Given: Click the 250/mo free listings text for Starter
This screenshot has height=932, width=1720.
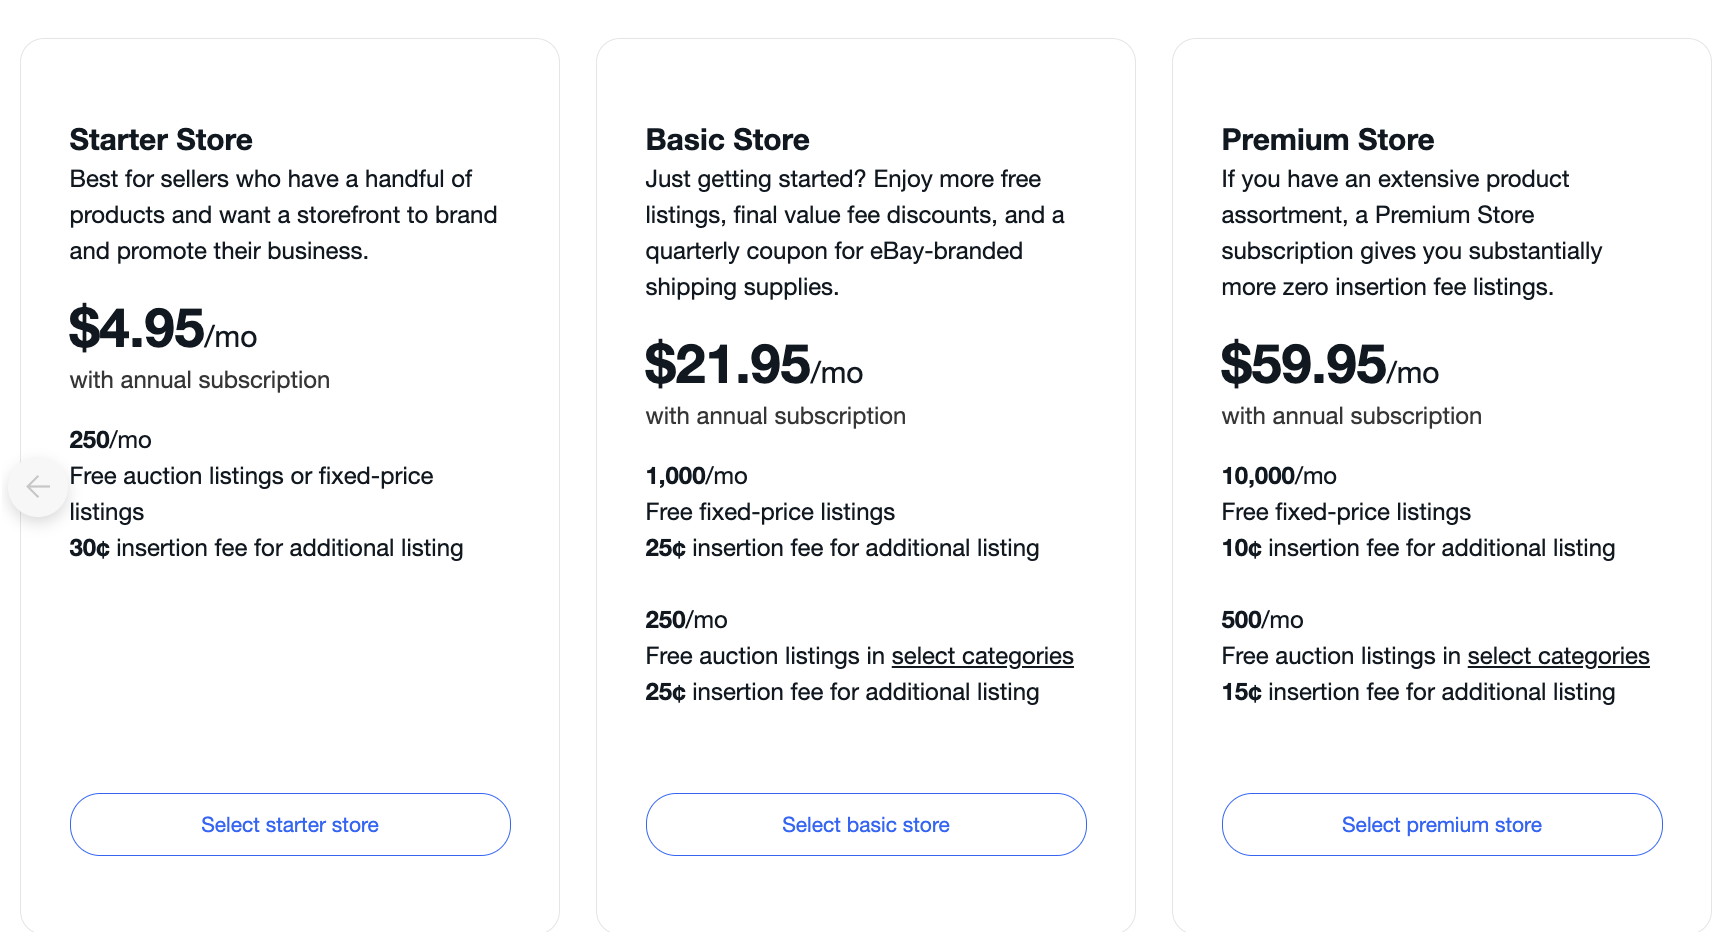Looking at the screenshot, I should [x=110, y=439].
